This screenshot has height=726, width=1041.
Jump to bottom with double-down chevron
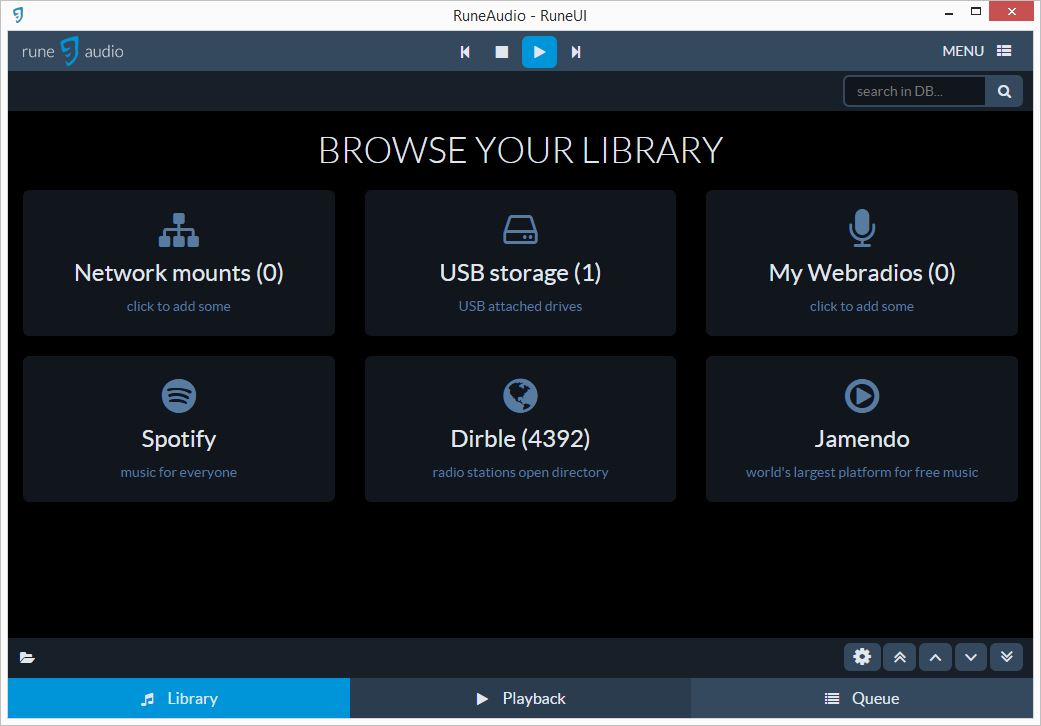(x=1007, y=657)
